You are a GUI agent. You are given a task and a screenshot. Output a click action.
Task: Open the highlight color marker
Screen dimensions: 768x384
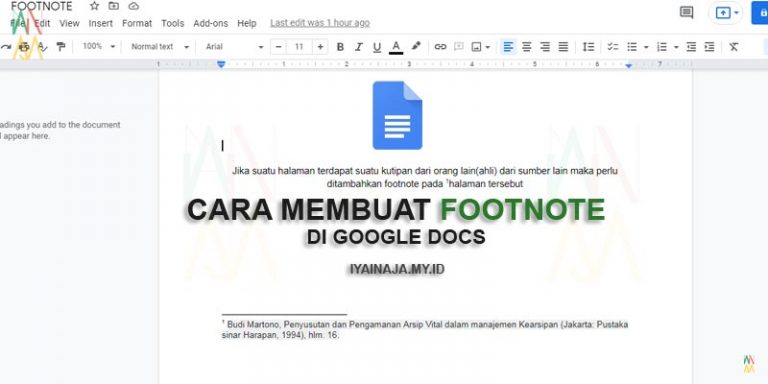click(416, 47)
